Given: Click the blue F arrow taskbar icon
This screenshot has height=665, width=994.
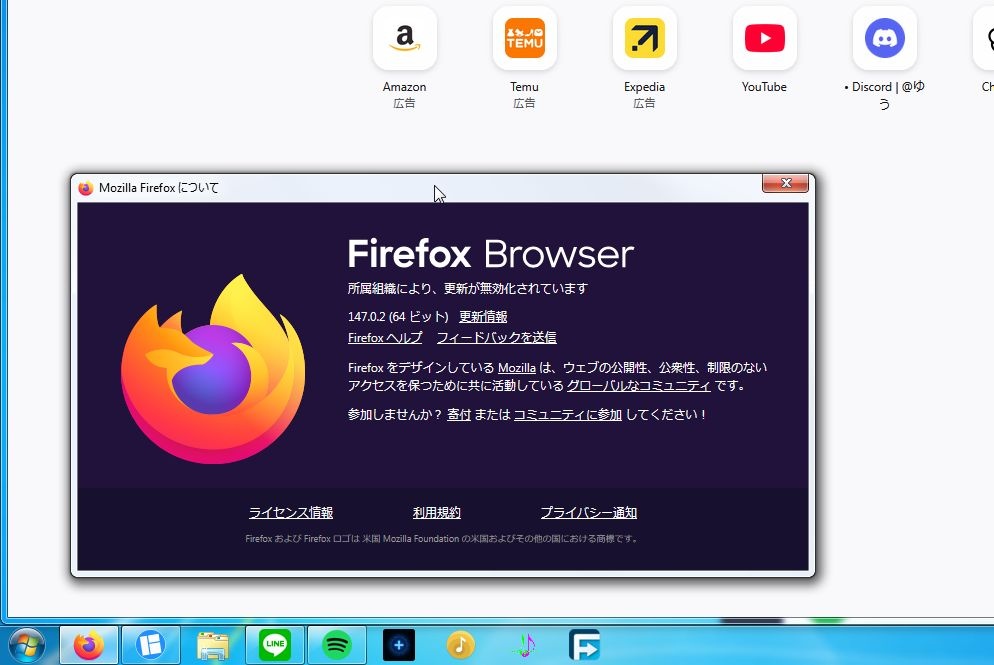Looking at the screenshot, I should click(x=584, y=646).
